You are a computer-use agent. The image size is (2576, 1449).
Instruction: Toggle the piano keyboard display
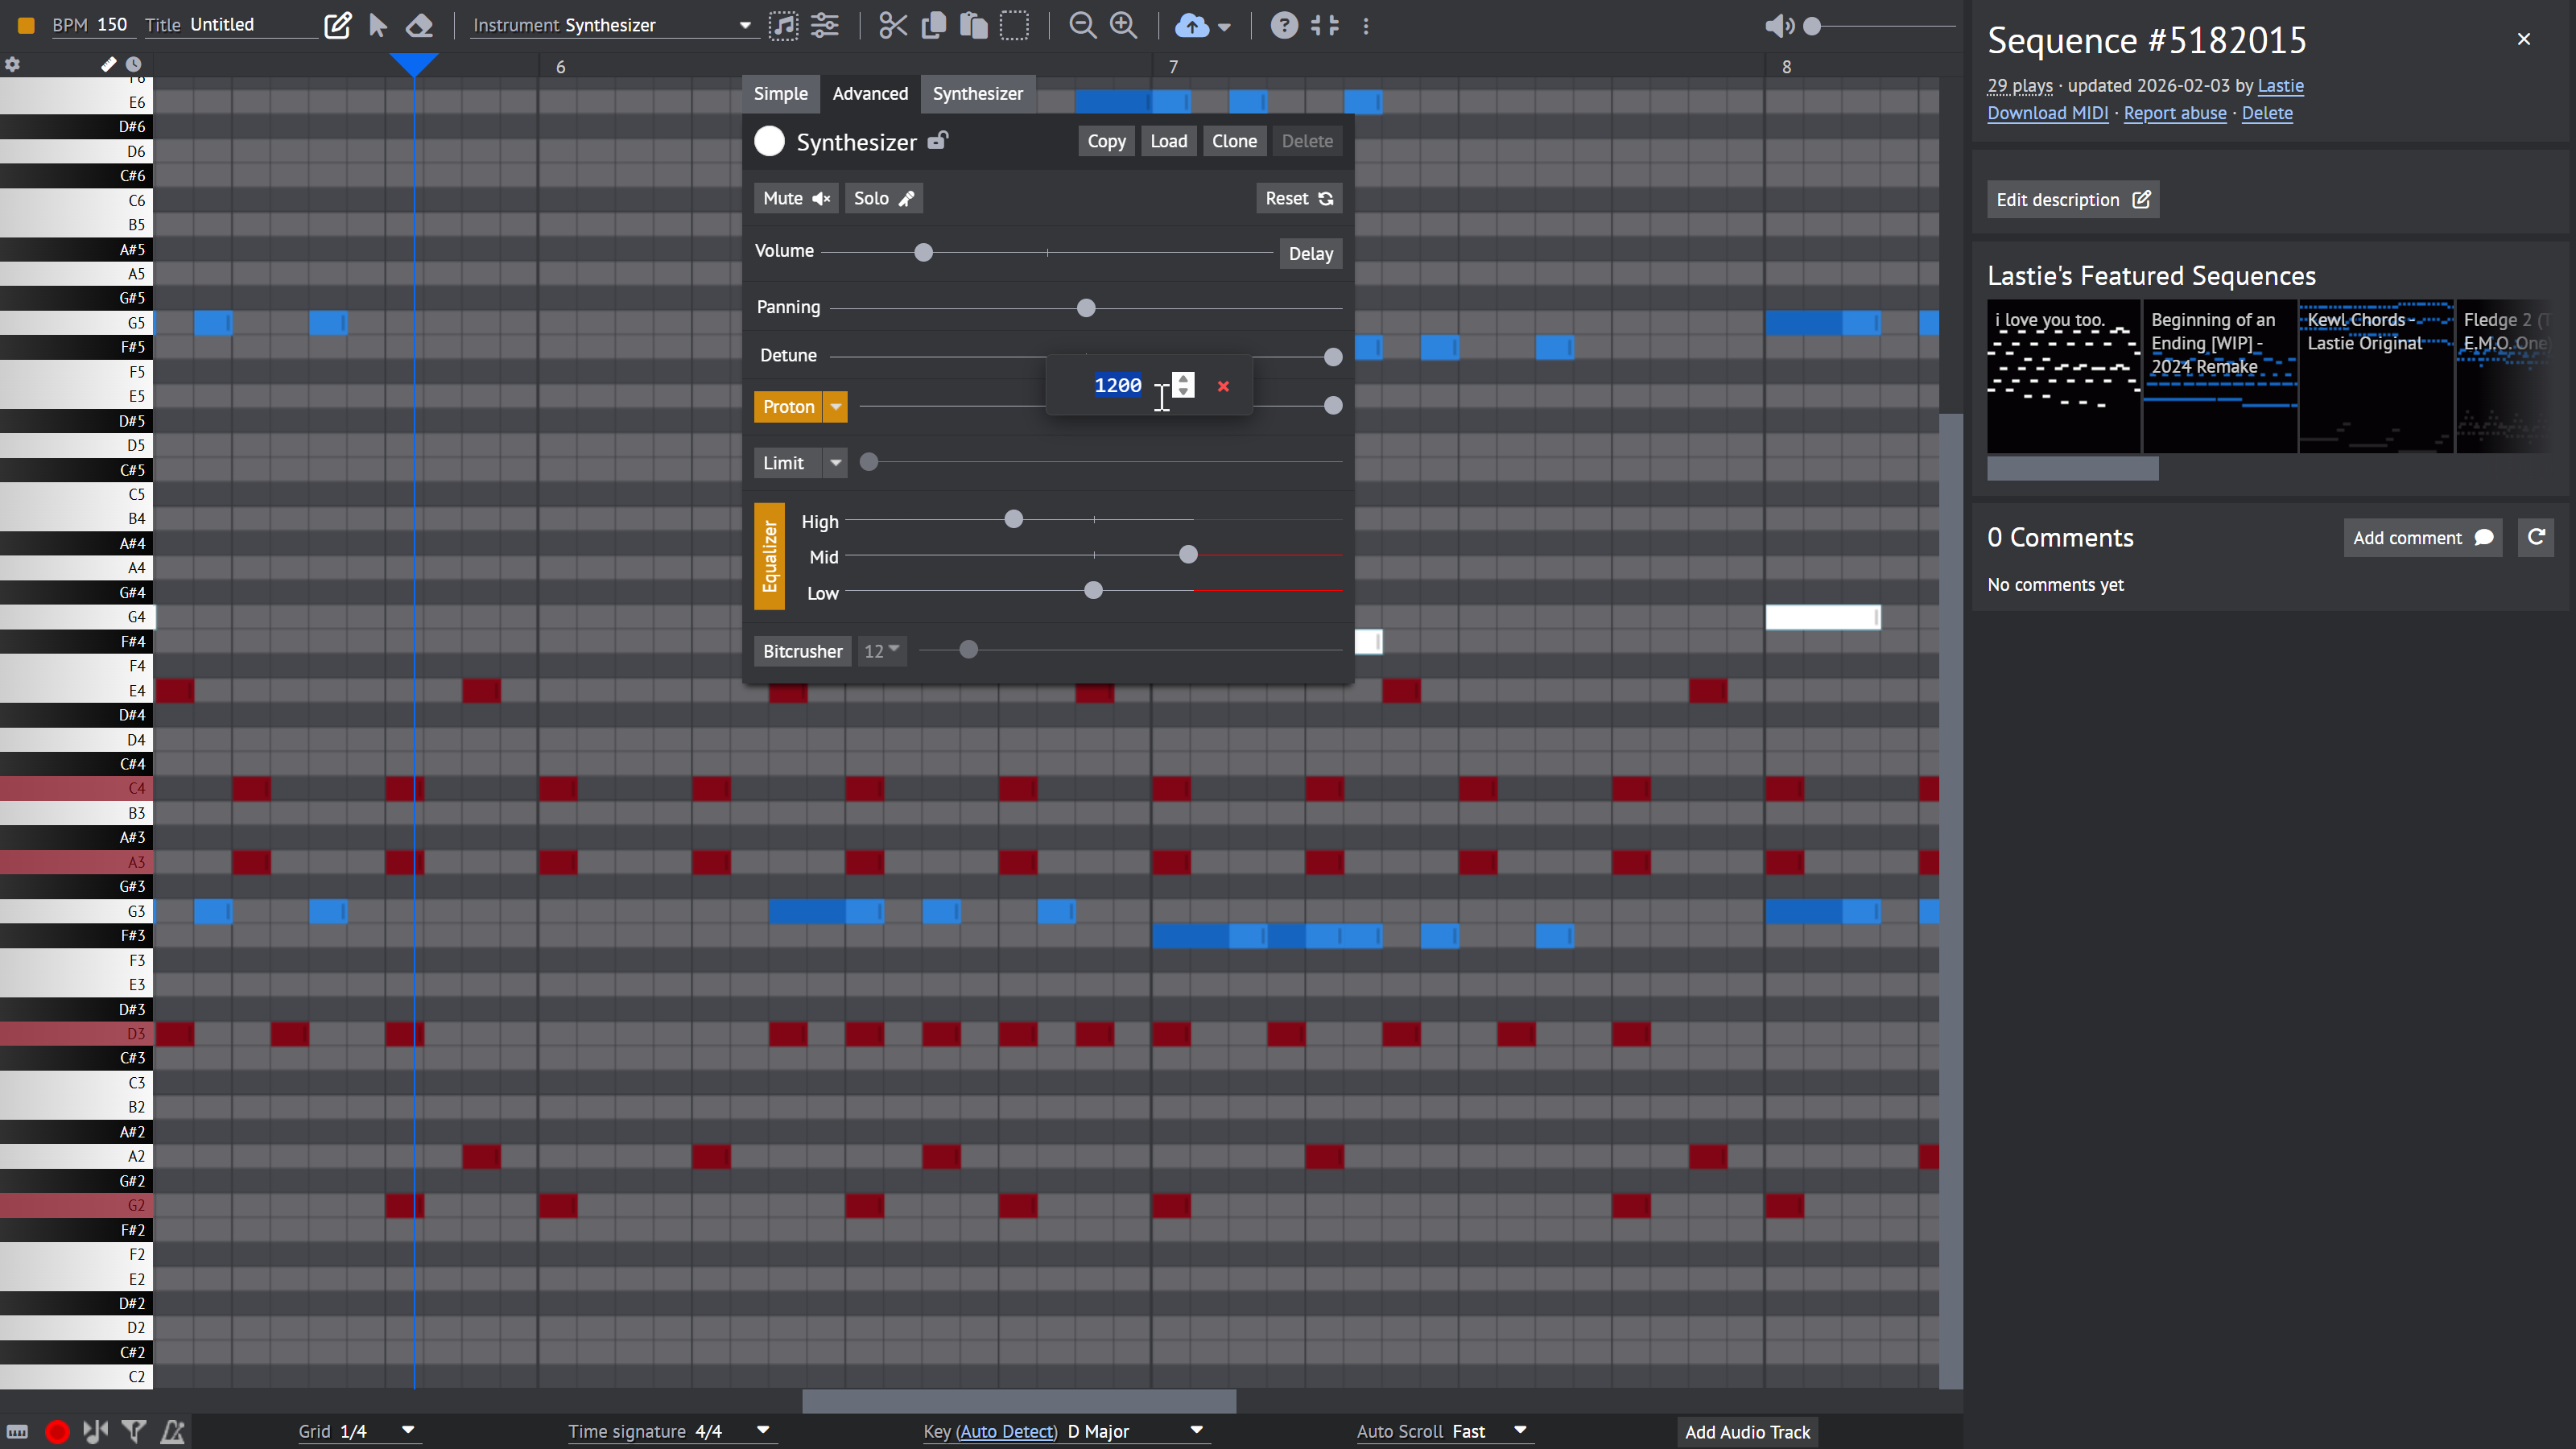(17, 1431)
